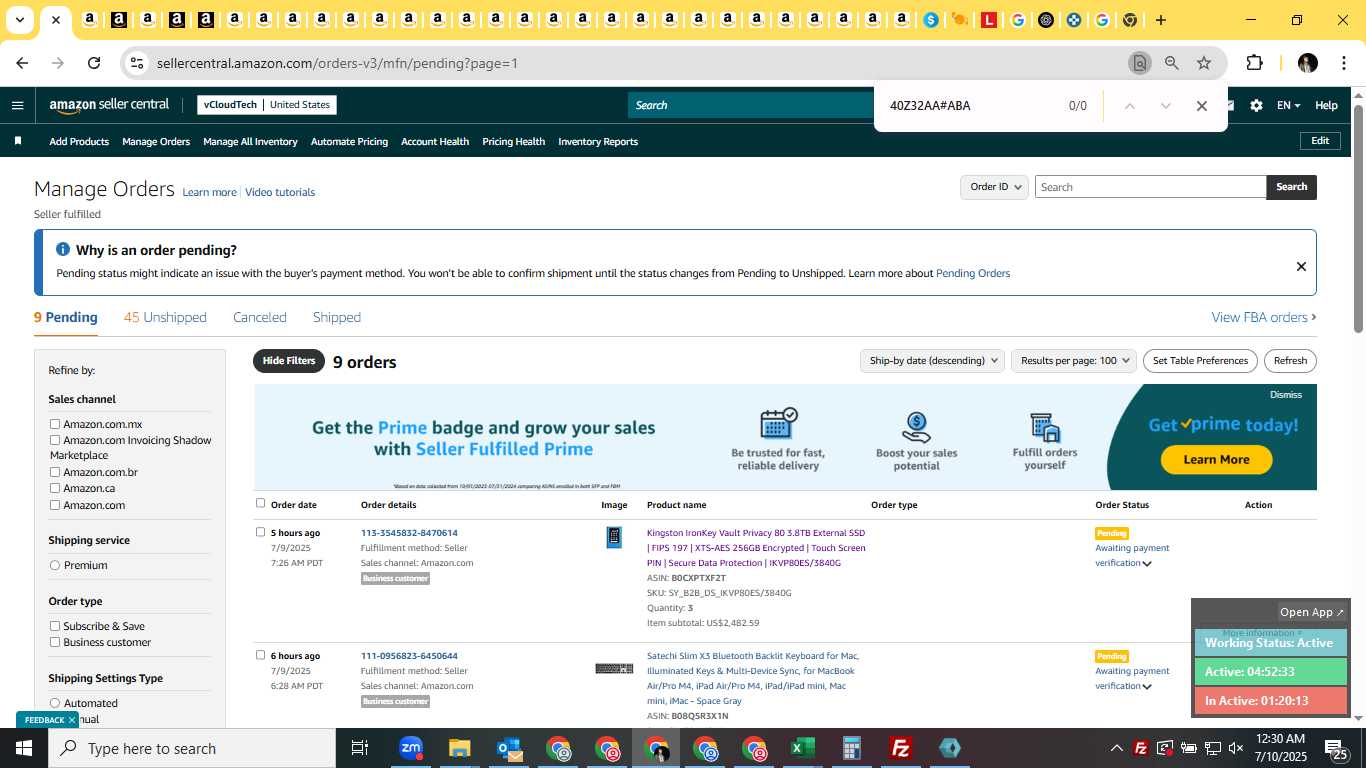The image size is (1366, 768).
Task: Click the bookmark flag icon beside Add Products
Action: click(18, 141)
